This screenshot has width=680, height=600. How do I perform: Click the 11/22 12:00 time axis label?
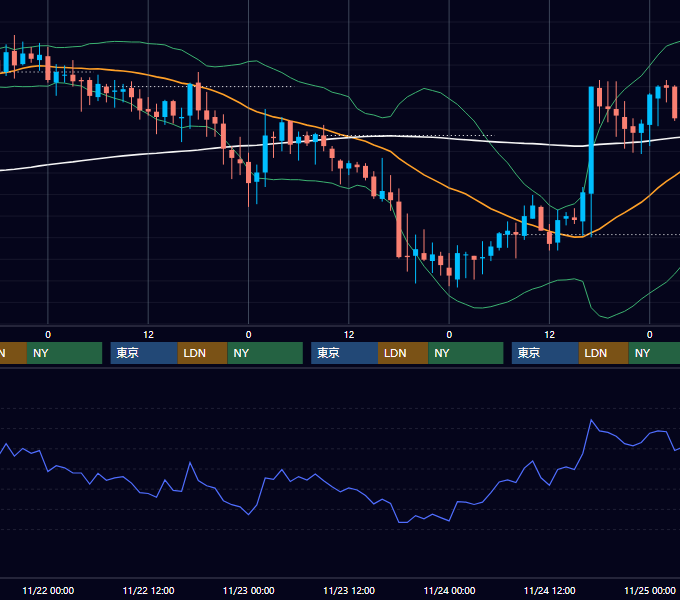point(148,590)
